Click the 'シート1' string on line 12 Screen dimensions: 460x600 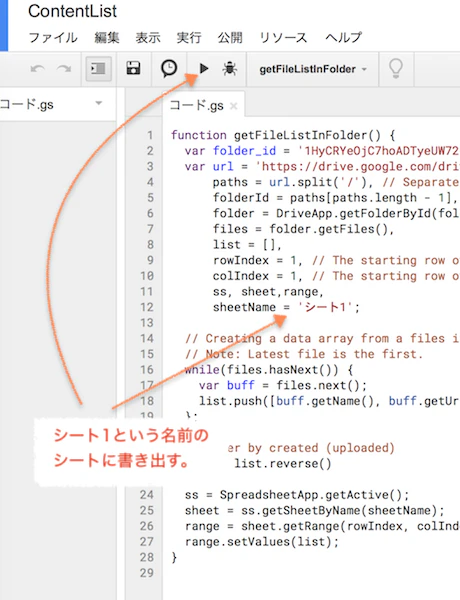[x=325, y=307]
